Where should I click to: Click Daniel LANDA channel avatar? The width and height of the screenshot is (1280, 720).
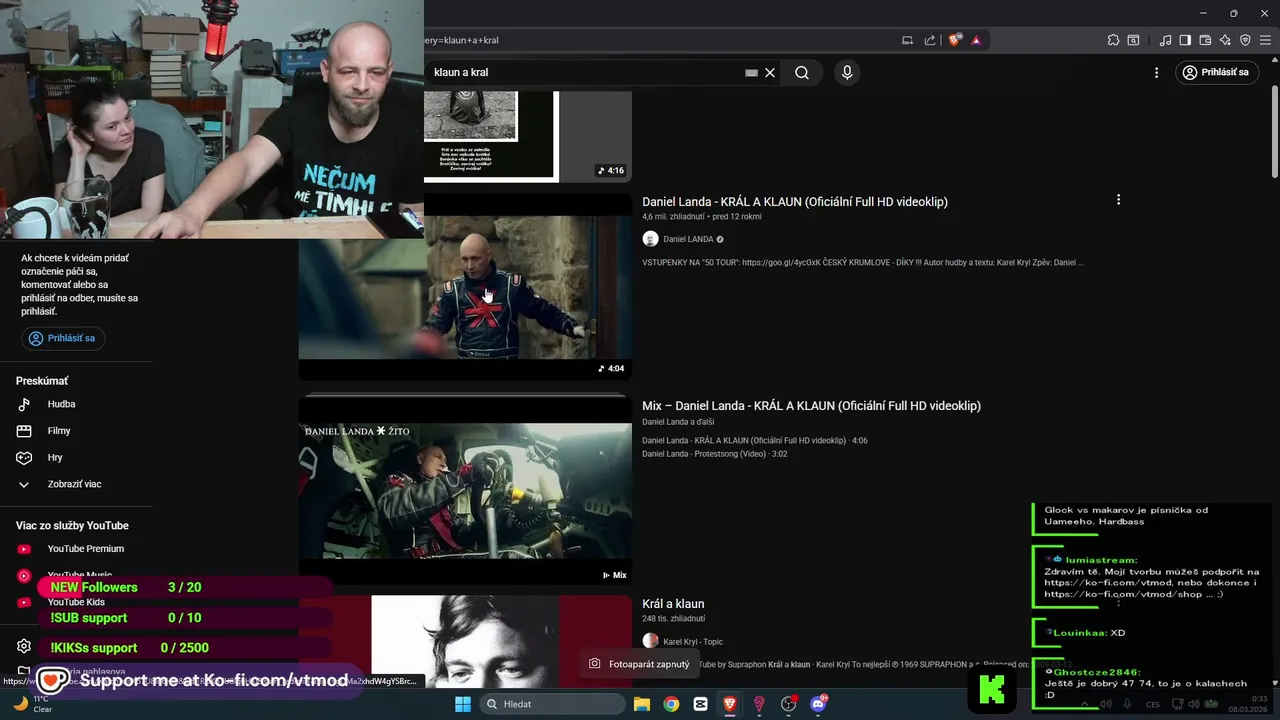click(650, 239)
